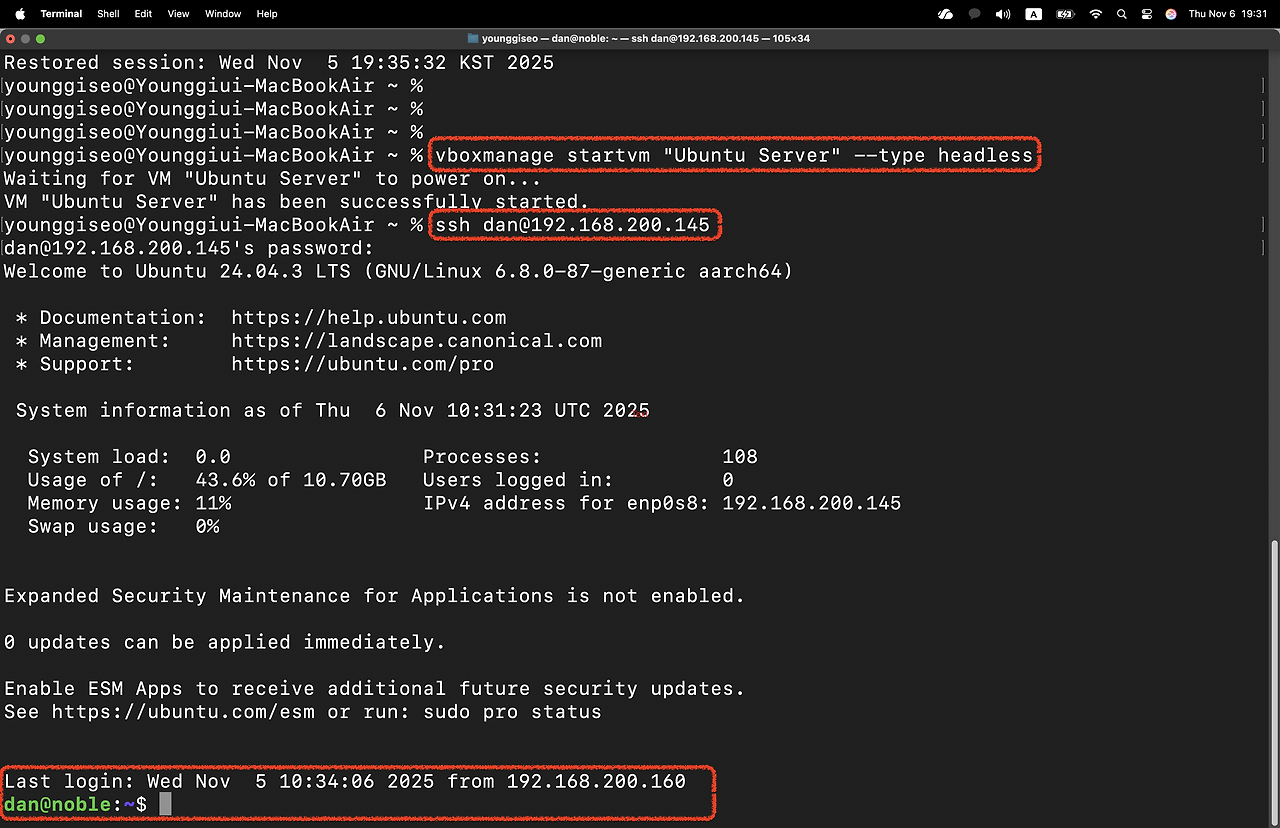Click the "Last login: Wed Nov 5" line
The image size is (1280, 828).
345,782
